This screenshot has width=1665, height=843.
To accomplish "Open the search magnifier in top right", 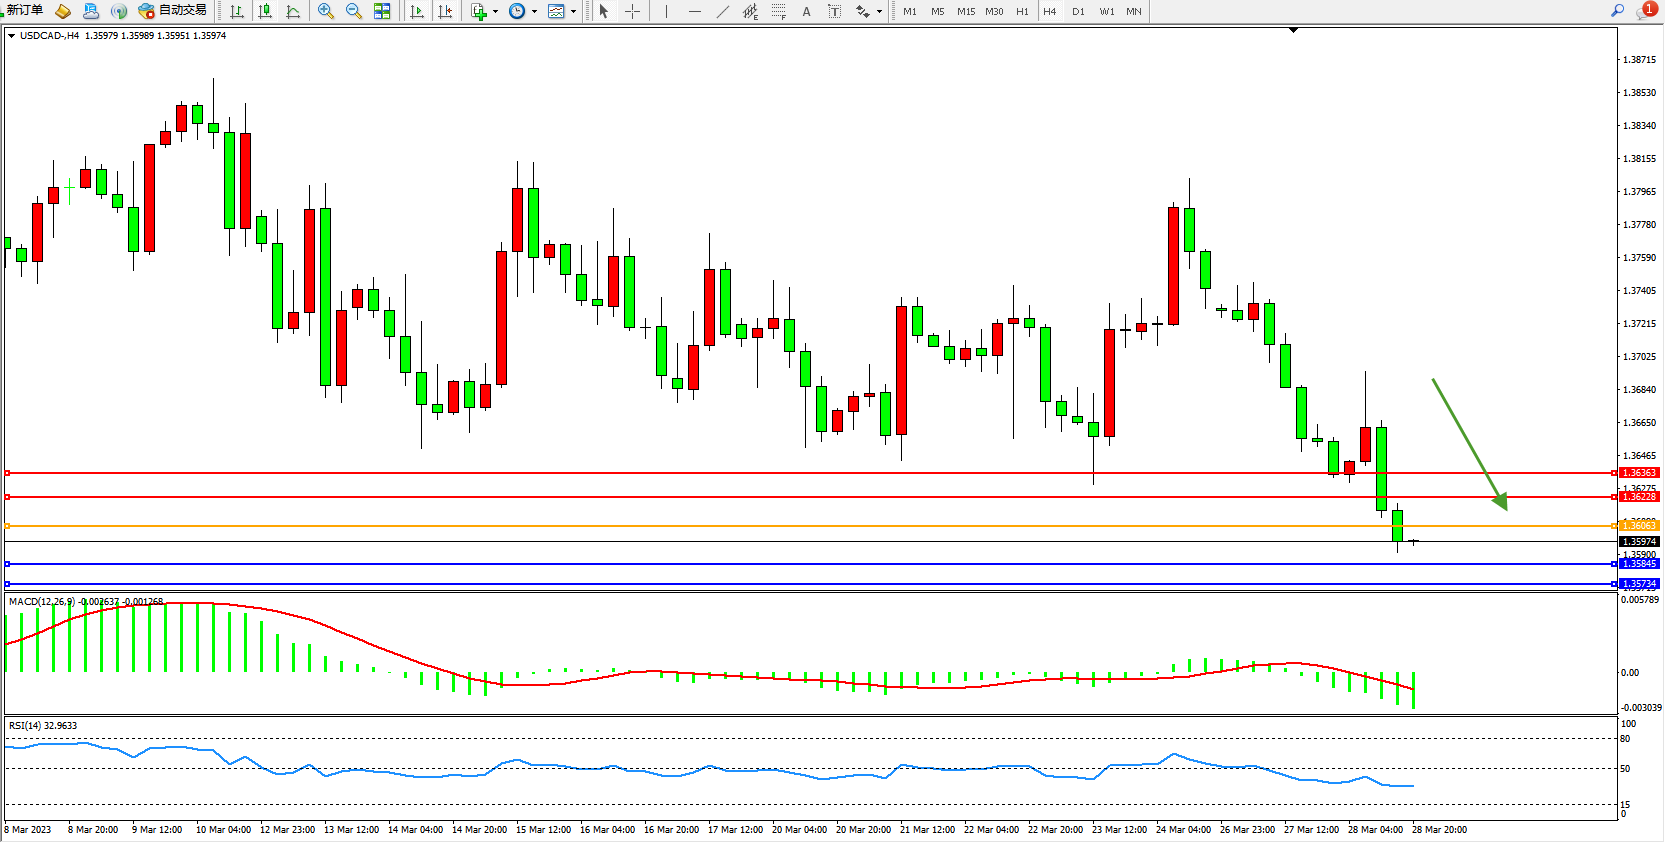I will (x=1617, y=10).
